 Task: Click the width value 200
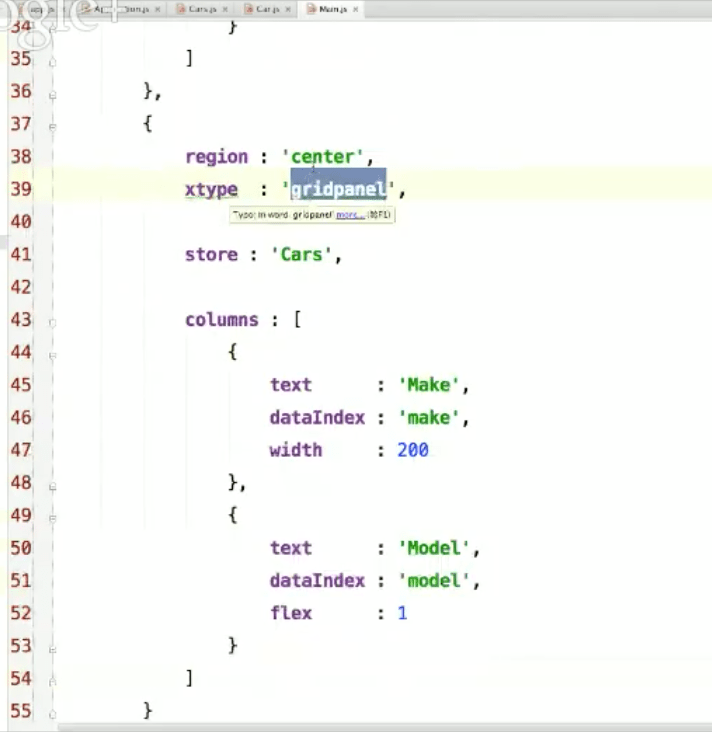[x=413, y=450]
